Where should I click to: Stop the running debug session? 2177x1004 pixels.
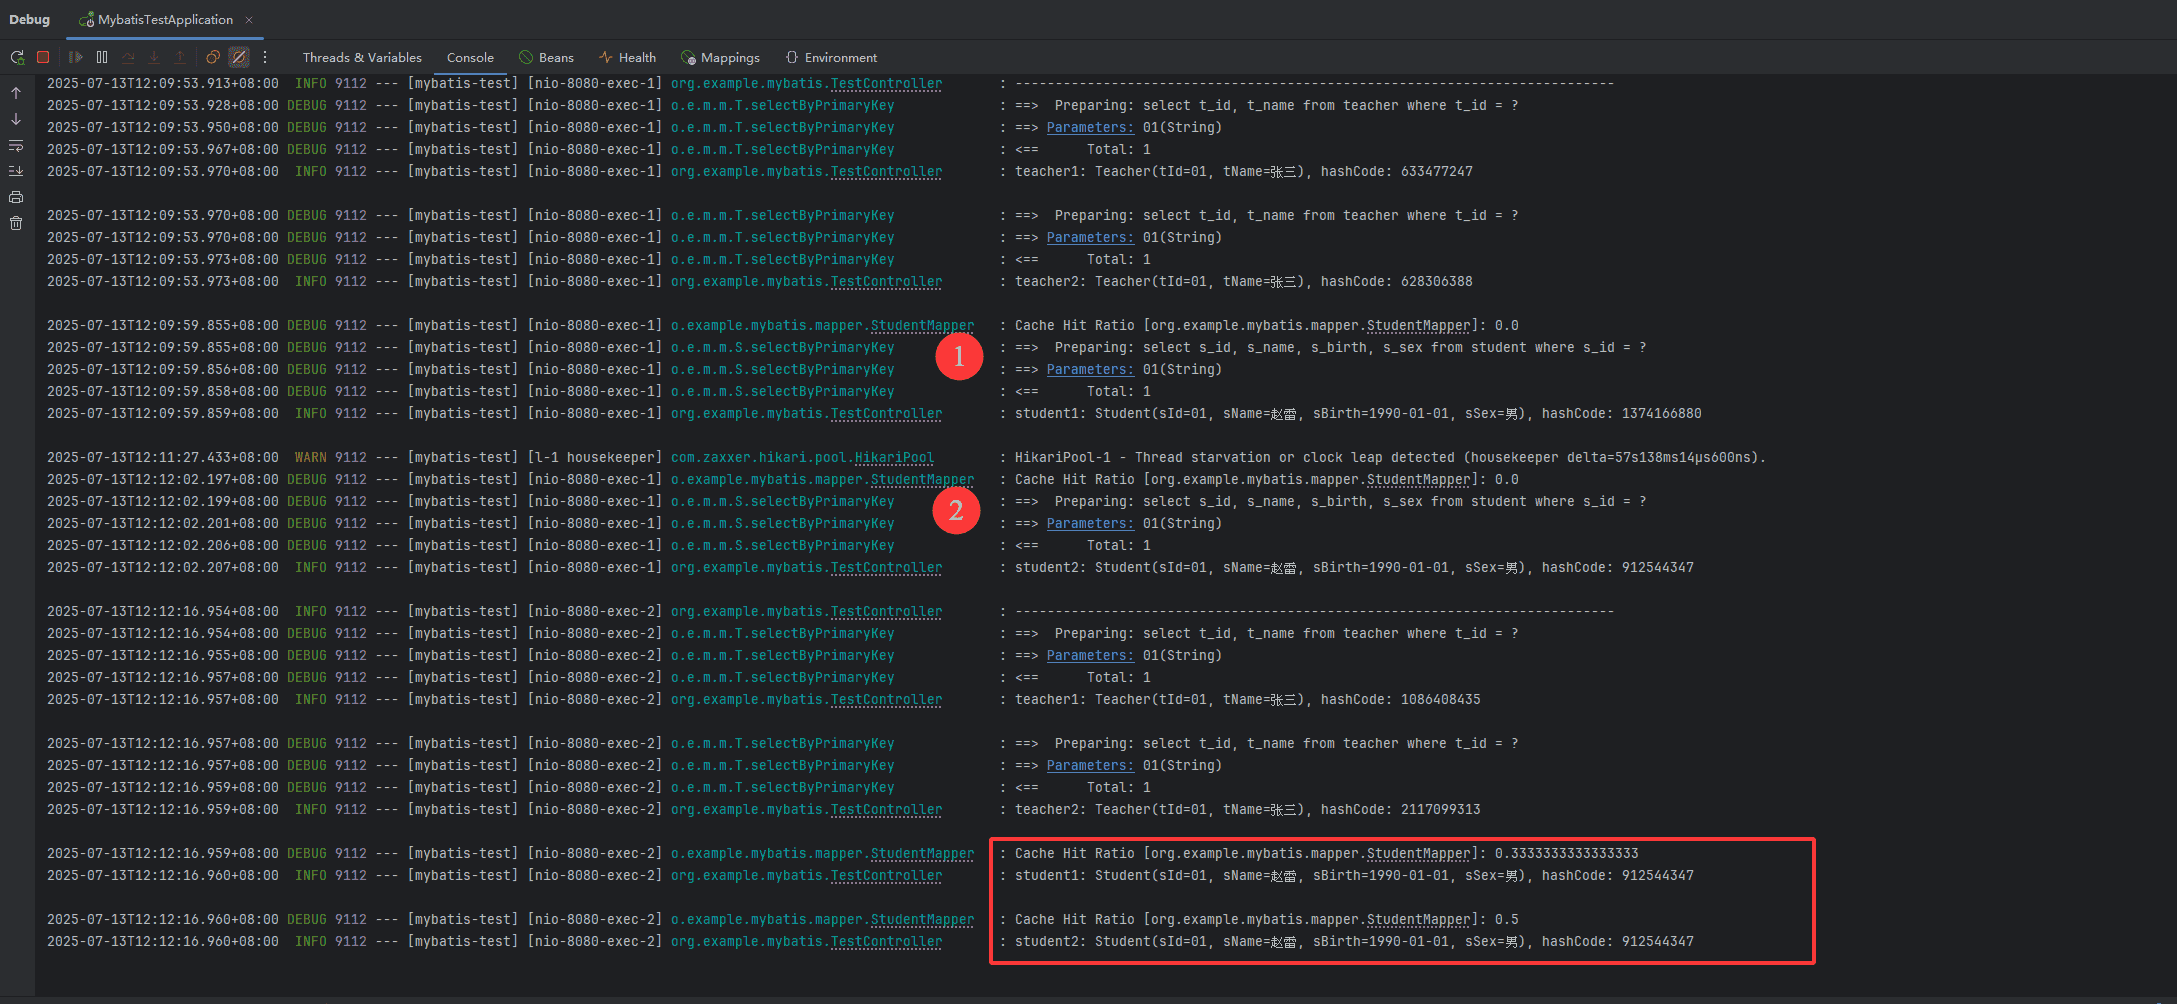point(43,57)
